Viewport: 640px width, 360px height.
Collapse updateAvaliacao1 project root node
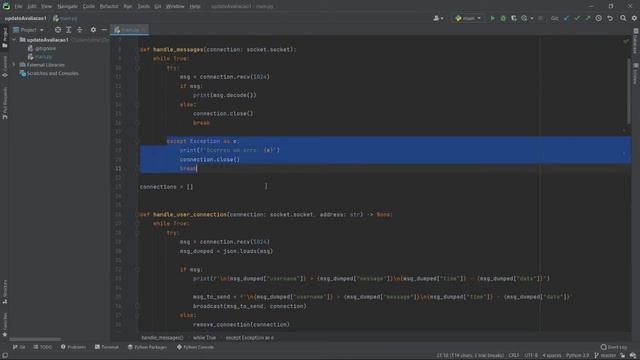[14, 40]
